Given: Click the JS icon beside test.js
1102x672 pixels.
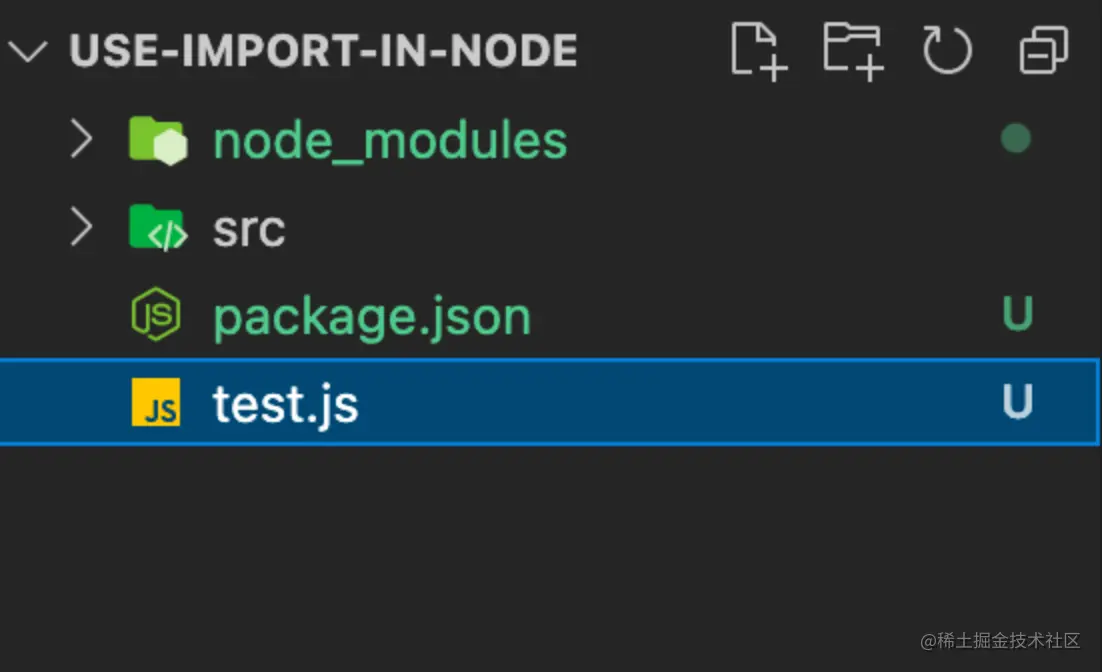Looking at the screenshot, I should pos(156,402).
